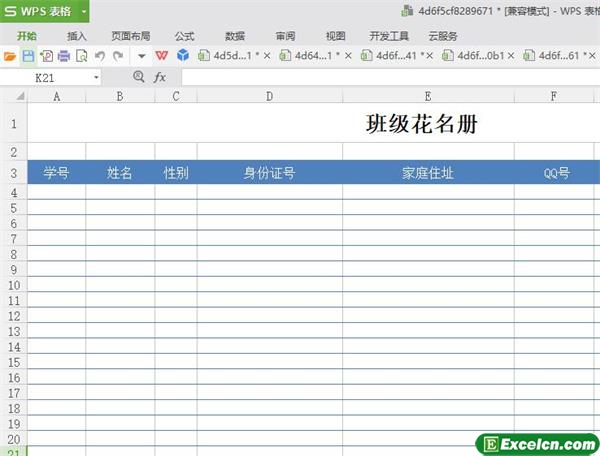Close the 4d6f...0b1 document tab

[511, 56]
